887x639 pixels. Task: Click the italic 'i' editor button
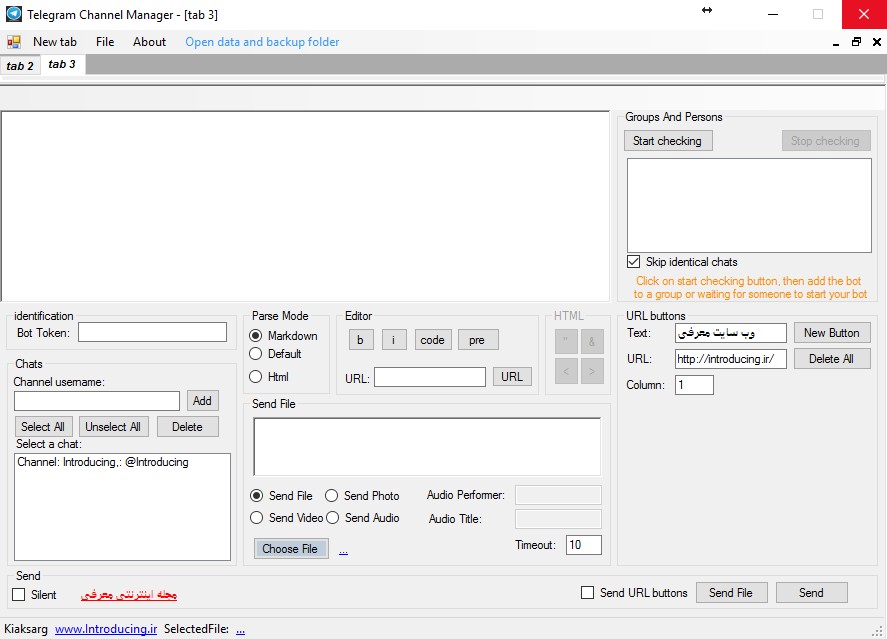click(x=394, y=340)
